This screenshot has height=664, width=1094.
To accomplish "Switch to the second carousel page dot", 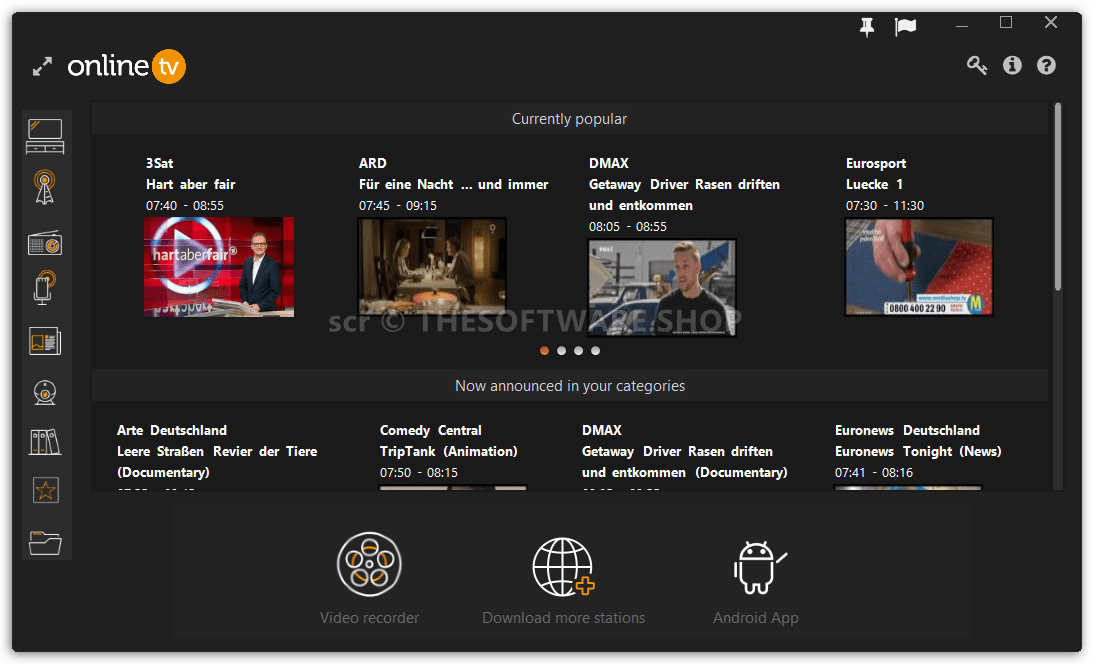I will (x=561, y=351).
